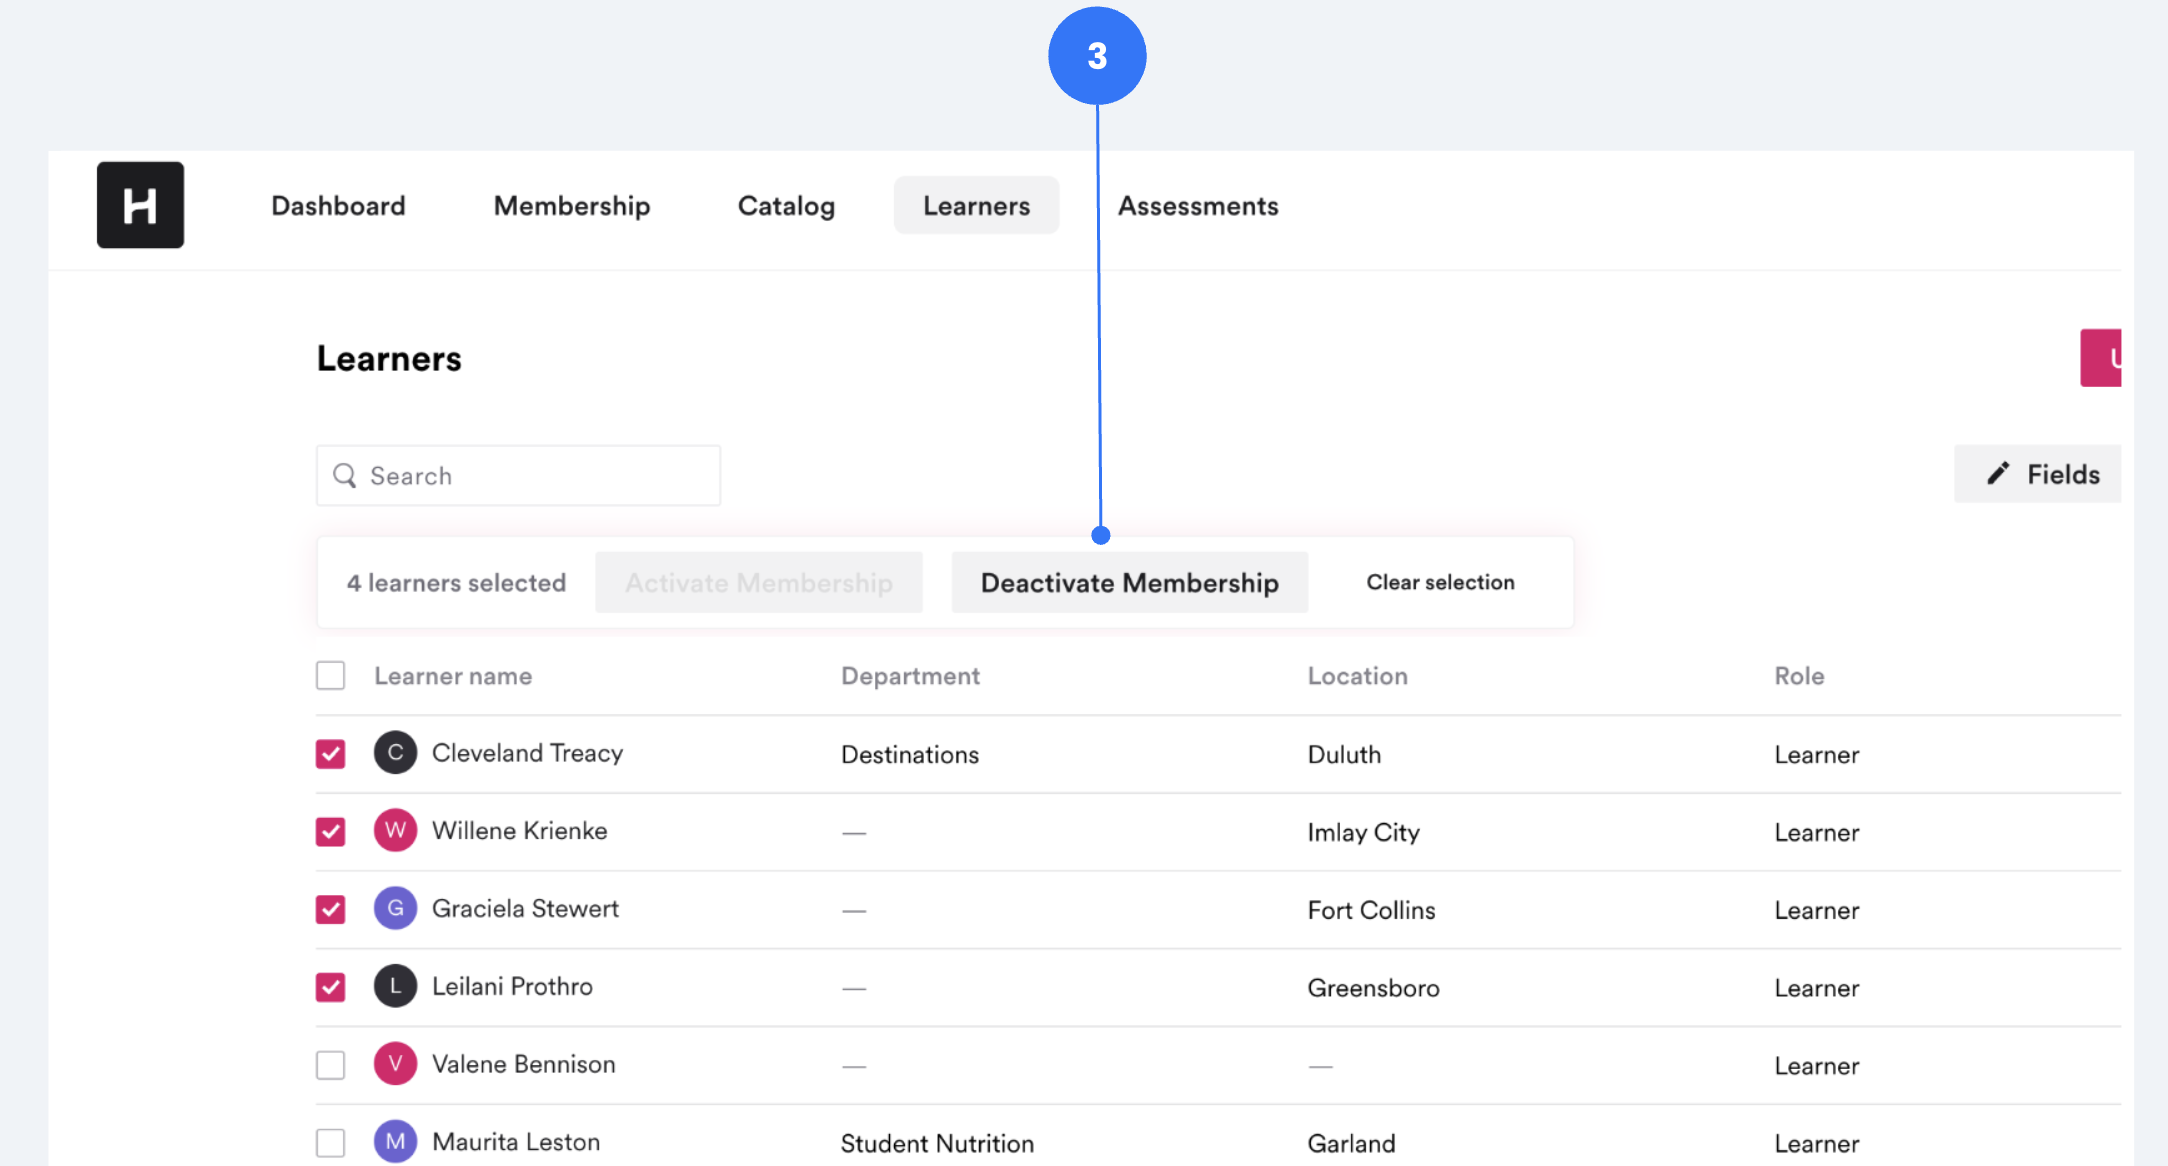Viewport: 2168px width, 1166px height.
Task: Select the Learners tab
Action: point(977,206)
